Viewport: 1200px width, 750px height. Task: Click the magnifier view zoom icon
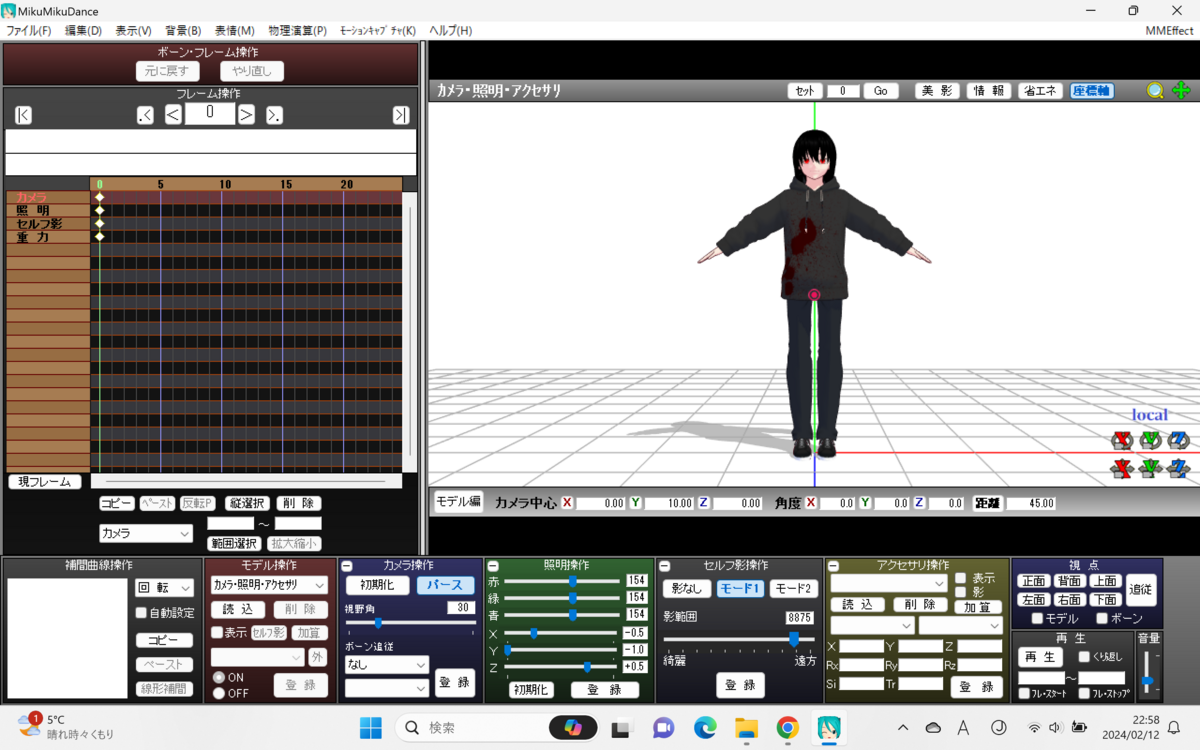[x=1155, y=90]
